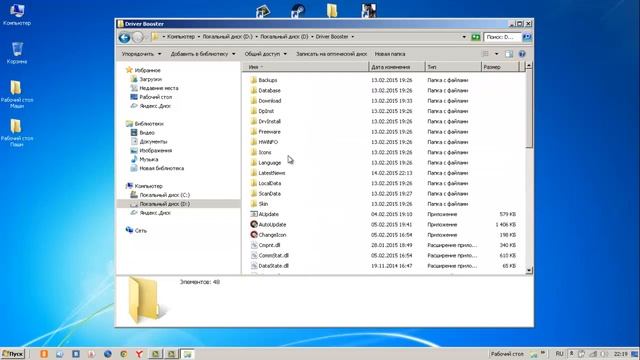Select the Database folder icon
Image resolution: width=640 pixels, height=360 pixels.
[x=253, y=90]
